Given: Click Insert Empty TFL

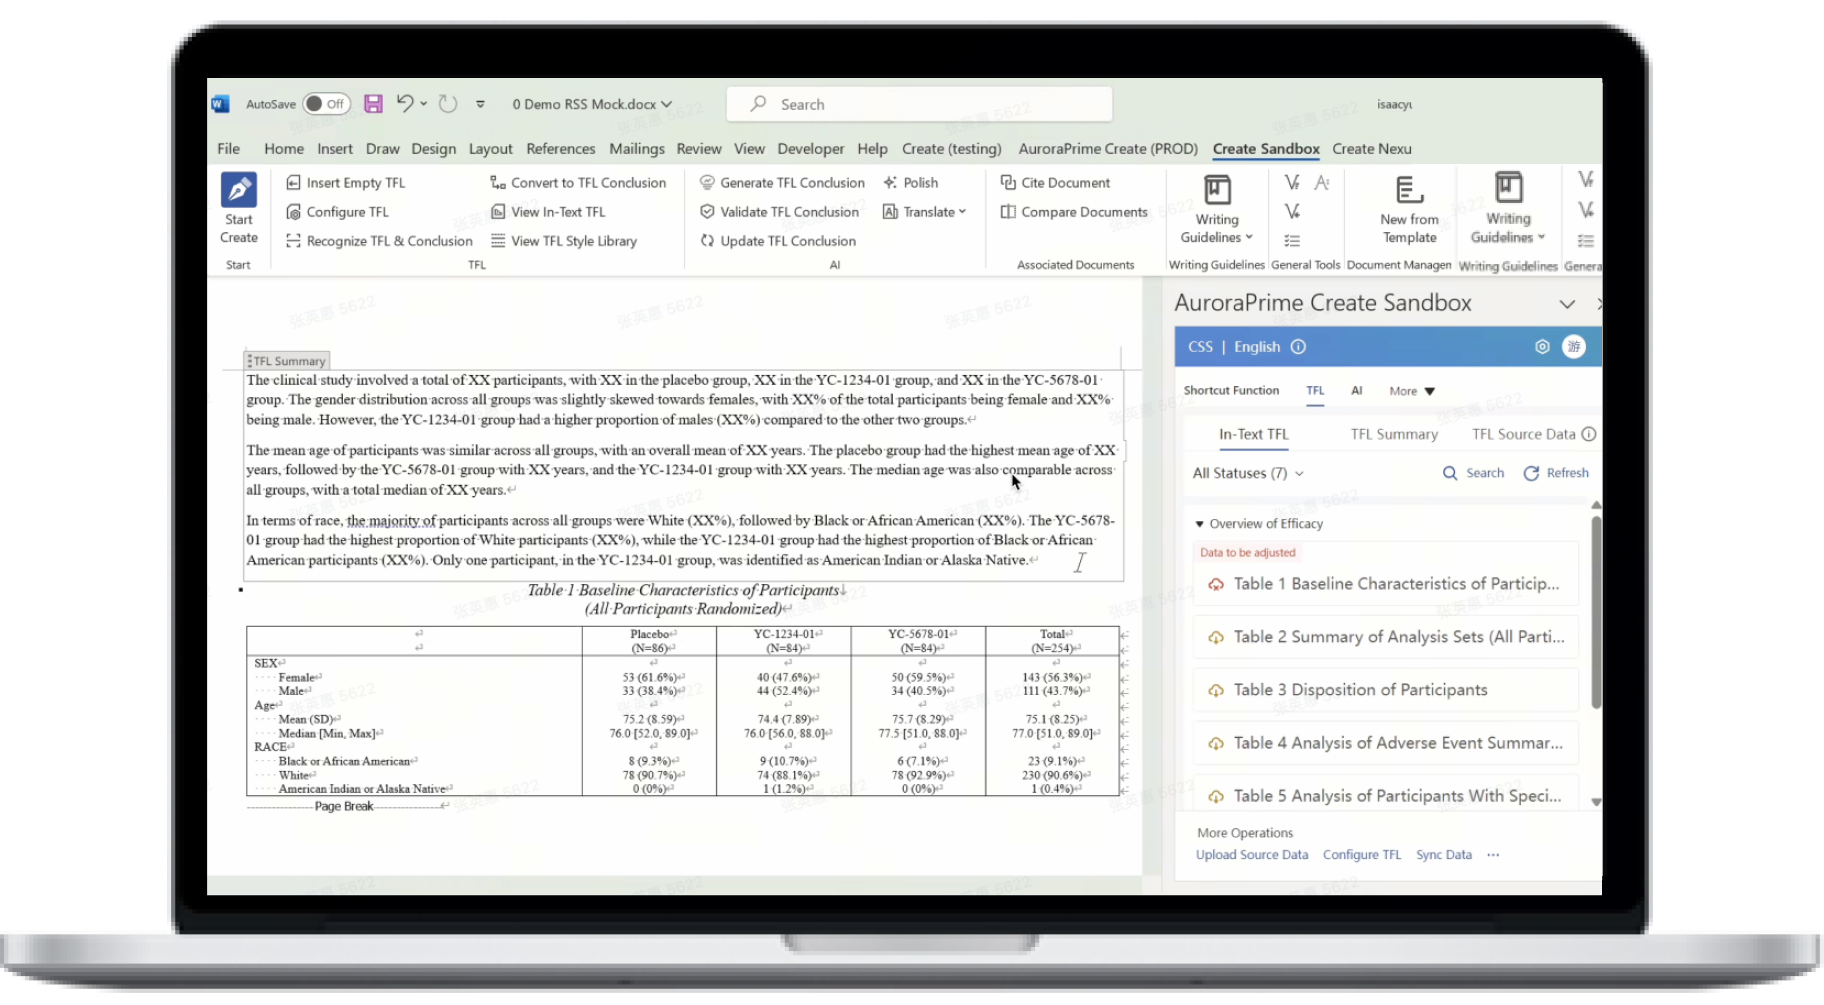Looking at the screenshot, I should click(345, 183).
